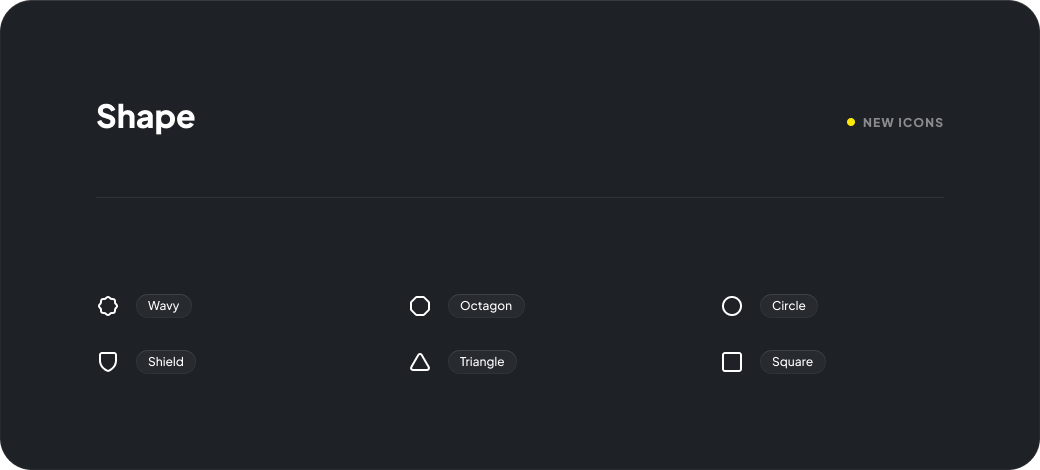Click the Square outline icon
Image resolution: width=1040 pixels, height=470 pixels.
(x=732, y=362)
